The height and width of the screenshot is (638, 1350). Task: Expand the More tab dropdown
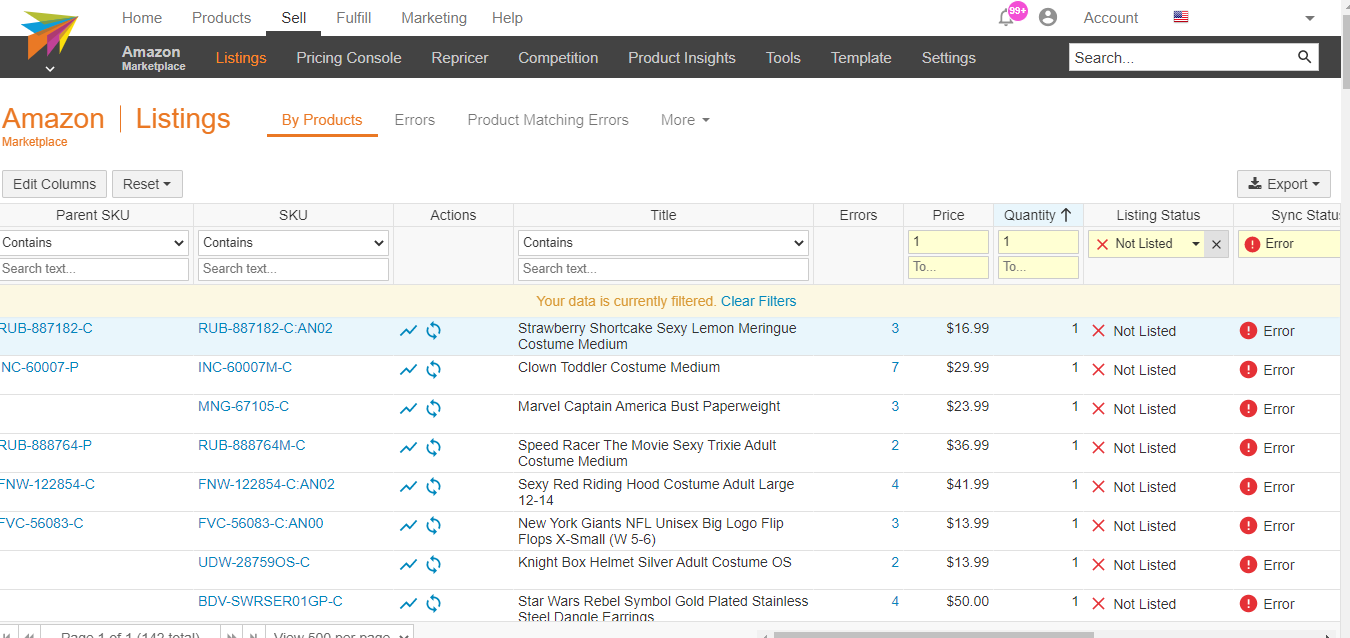point(685,120)
